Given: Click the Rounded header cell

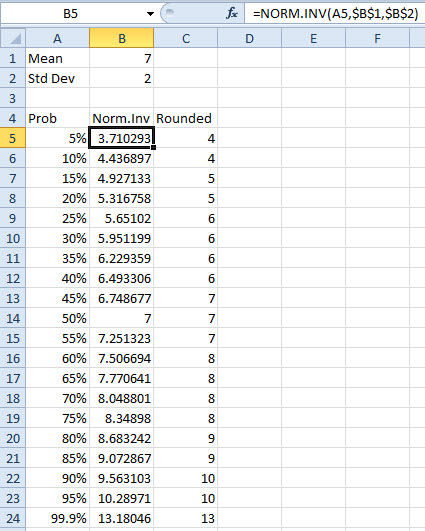Looking at the screenshot, I should 186,118.
